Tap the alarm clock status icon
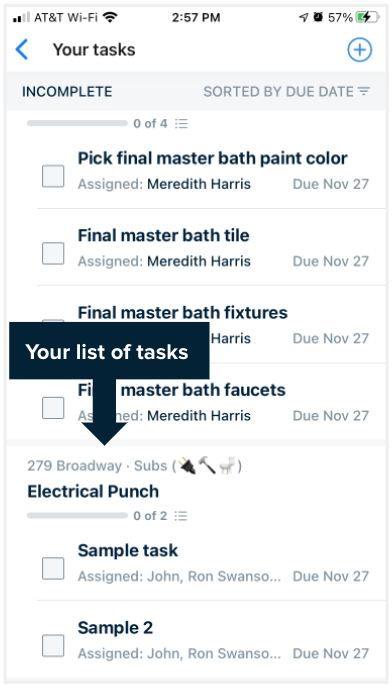Viewport: 392px width, 685px height. [x=318, y=17]
